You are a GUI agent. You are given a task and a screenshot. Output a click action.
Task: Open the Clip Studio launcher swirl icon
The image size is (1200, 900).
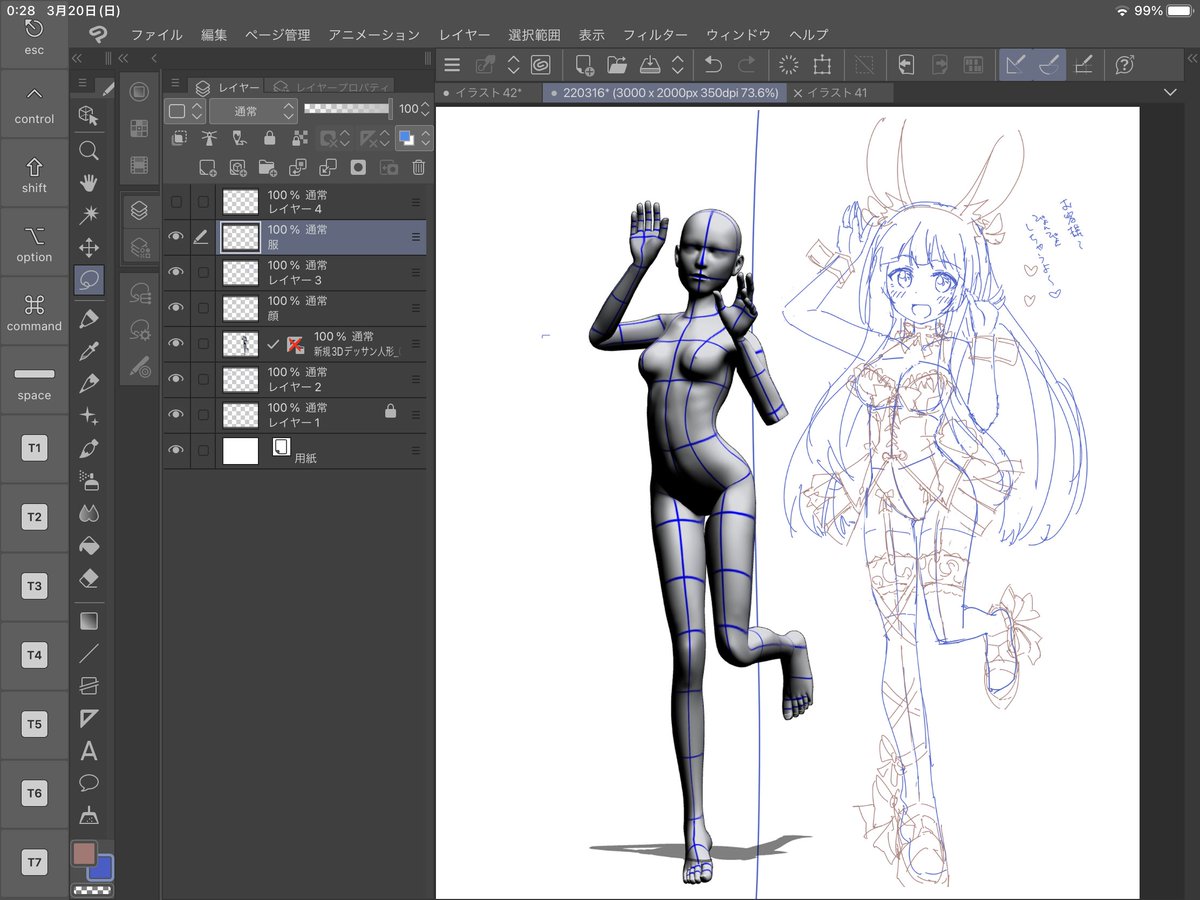[541, 65]
